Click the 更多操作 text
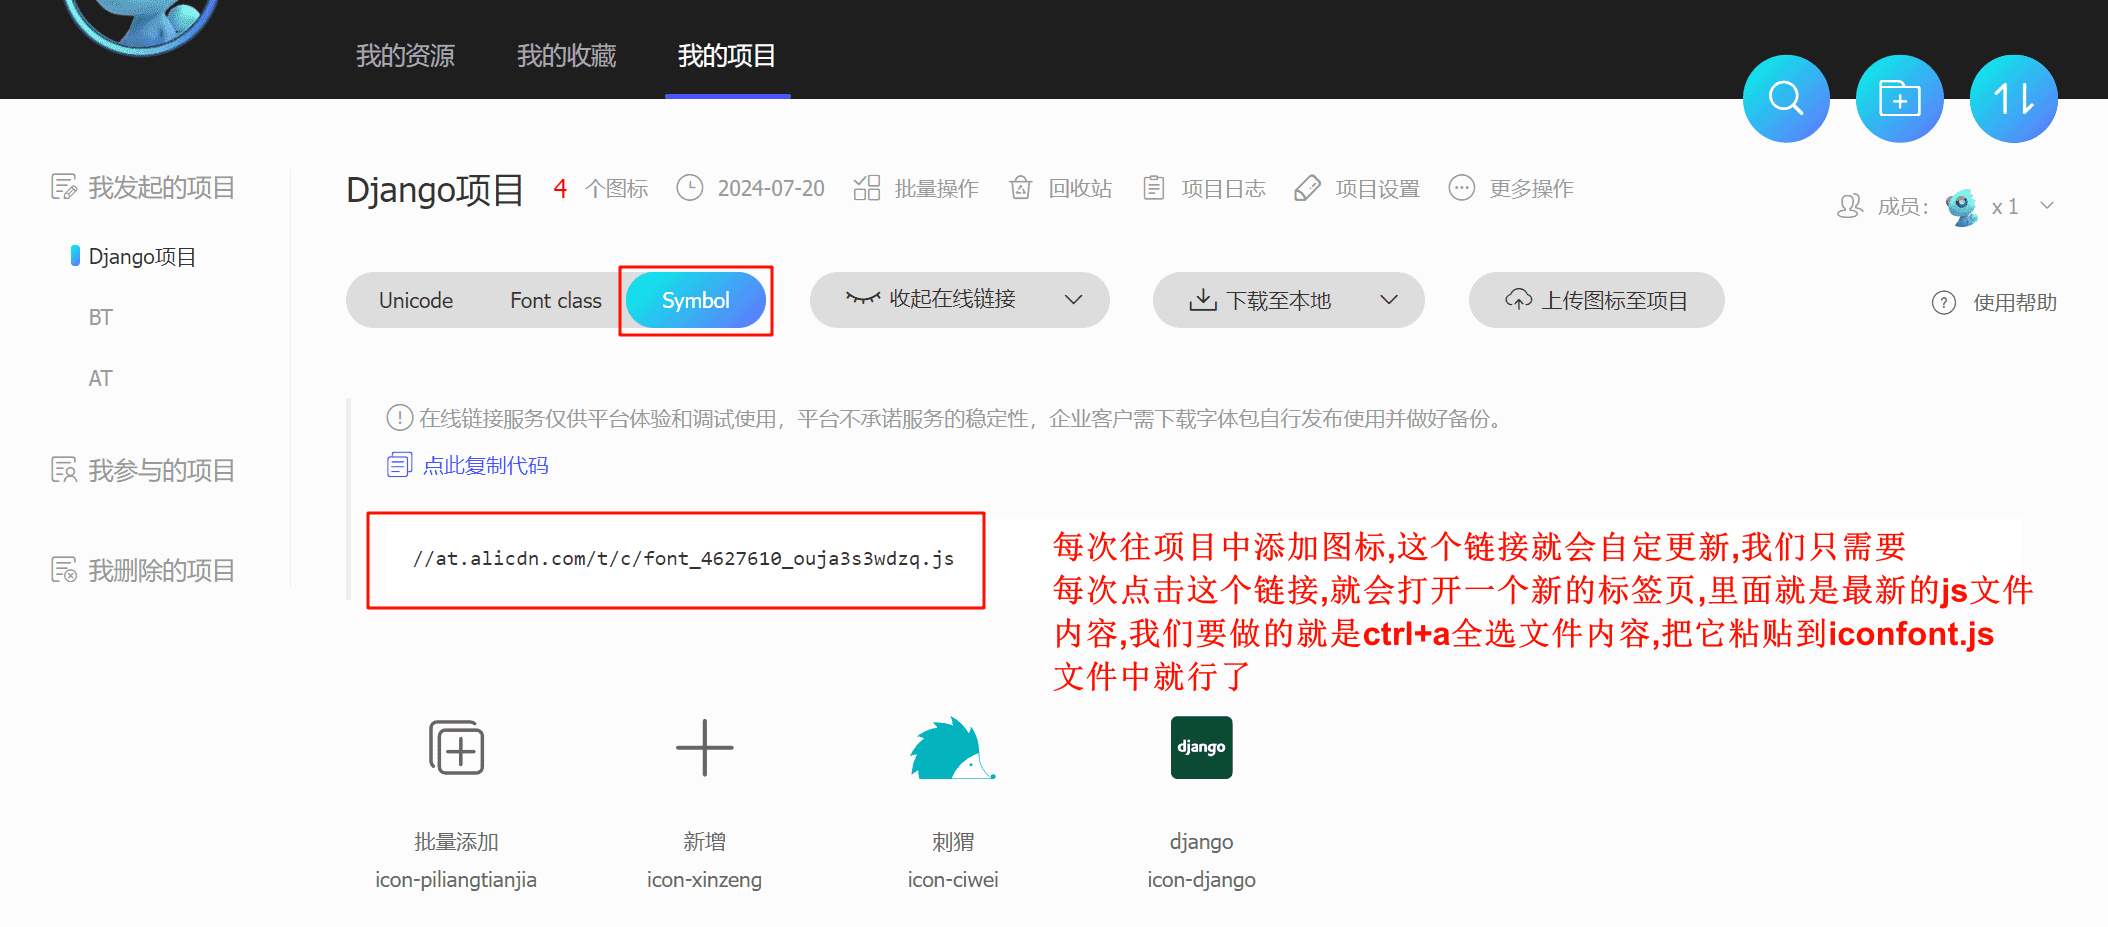The width and height of the screenshot is (2108, 927). [x=1531, y=188]
